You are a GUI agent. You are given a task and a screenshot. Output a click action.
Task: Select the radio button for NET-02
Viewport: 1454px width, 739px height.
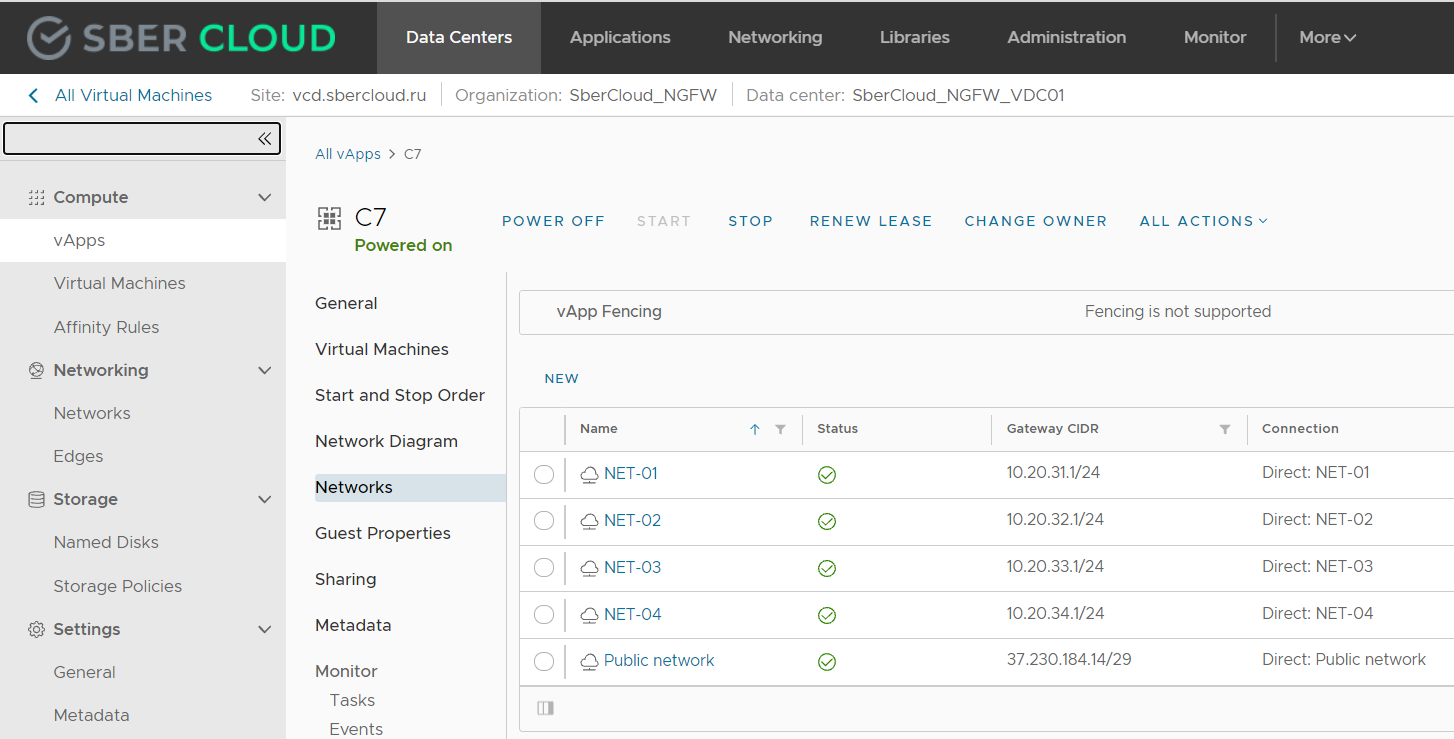tap(544, 521)
